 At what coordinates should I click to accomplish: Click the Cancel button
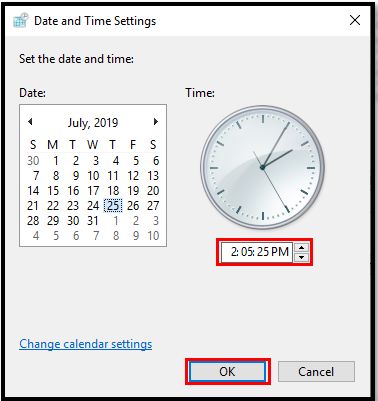coord(316,372)
